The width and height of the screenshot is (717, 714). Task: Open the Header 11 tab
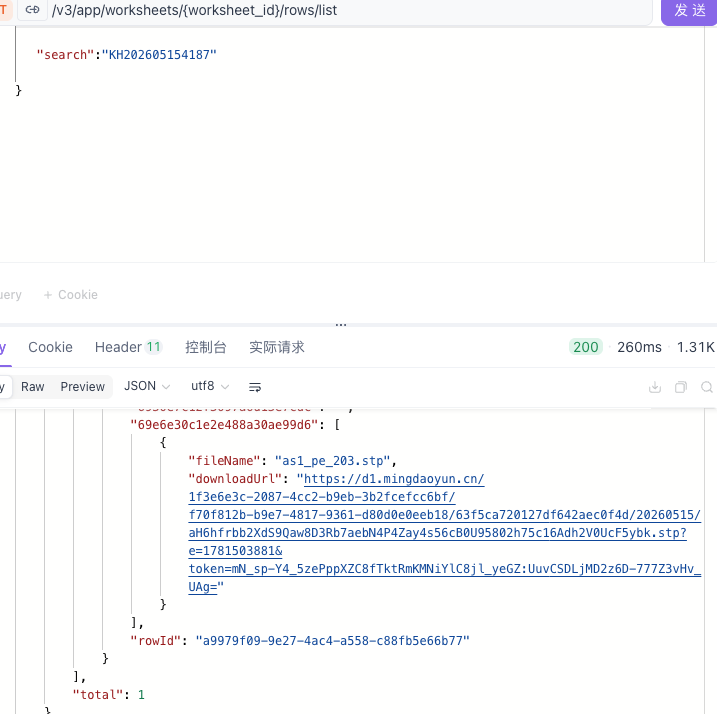[128, 347]
